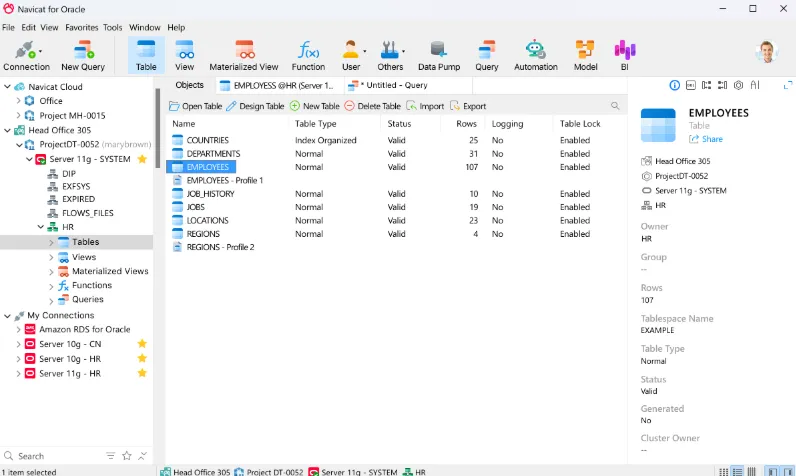Open the User toolbar icon
This screenshot has width=796, height=476.
click(350, 55)
